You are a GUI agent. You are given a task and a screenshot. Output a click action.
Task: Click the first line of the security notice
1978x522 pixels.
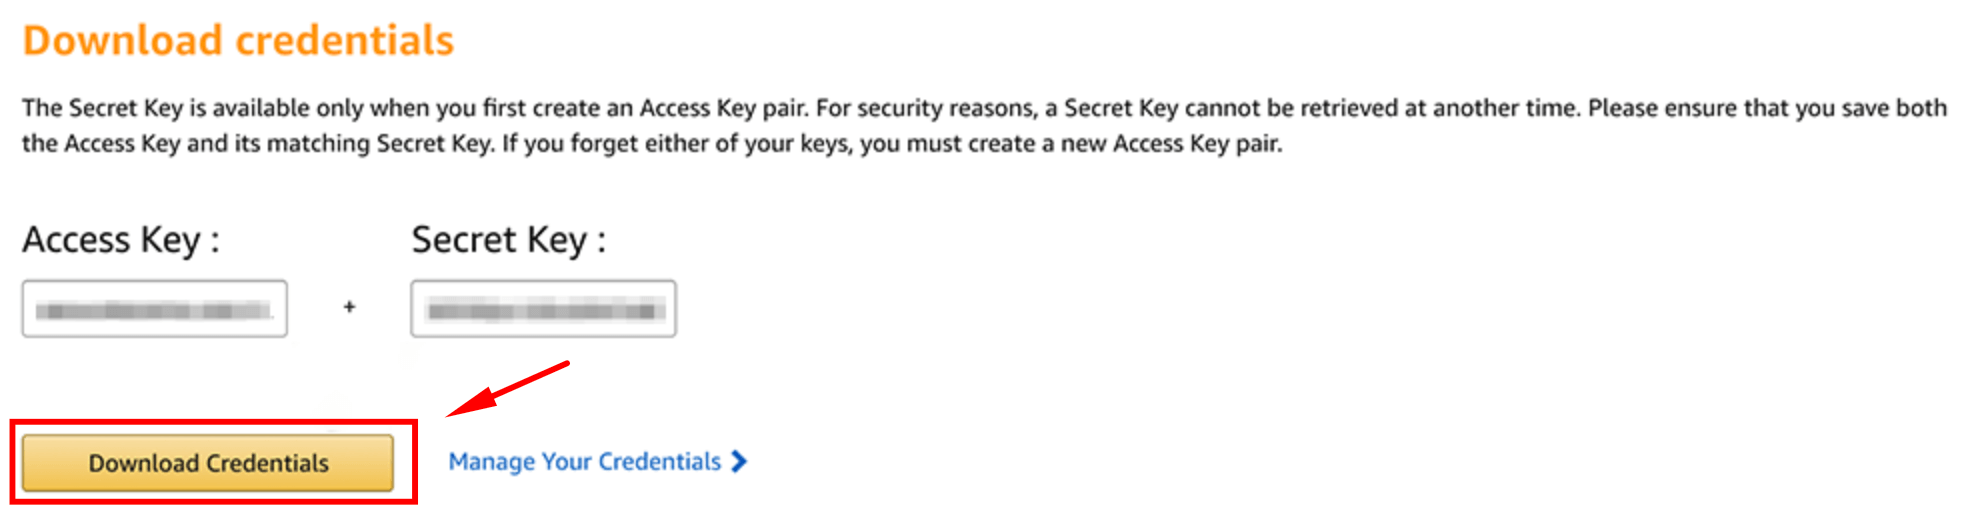coord(985,108)
